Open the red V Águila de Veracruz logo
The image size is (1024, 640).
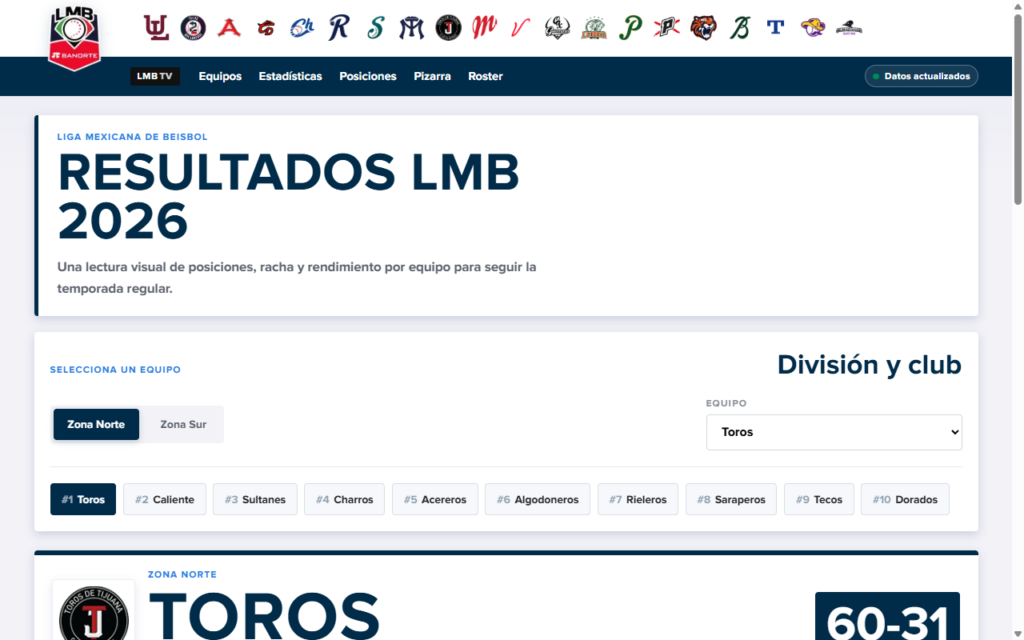click(x=520, y=27)
